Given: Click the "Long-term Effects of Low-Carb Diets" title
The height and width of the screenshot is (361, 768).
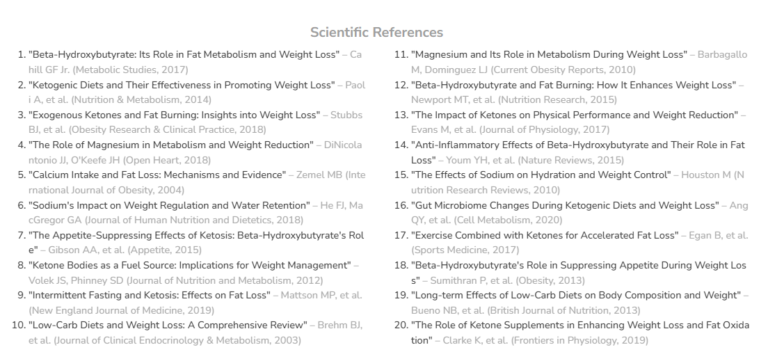Looking at the screenshot, I should pos(576,295).
